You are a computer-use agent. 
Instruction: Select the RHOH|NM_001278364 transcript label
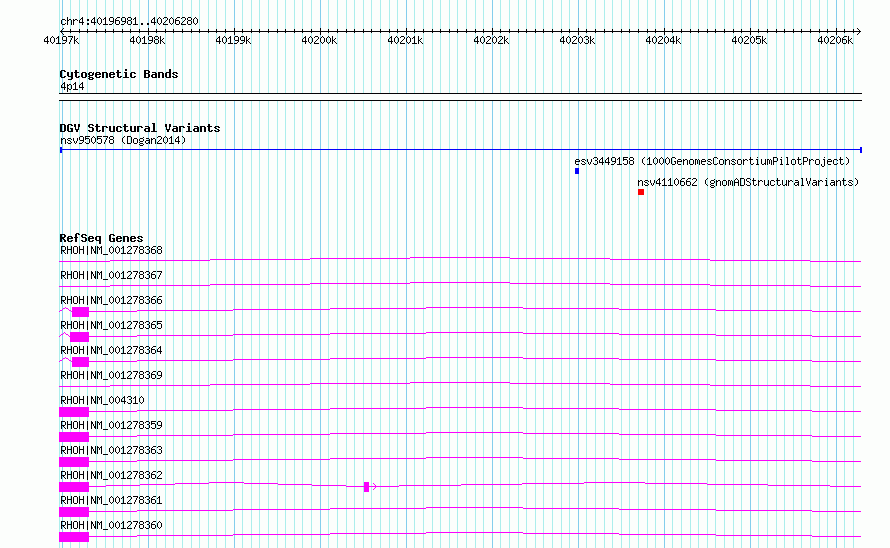111,350
